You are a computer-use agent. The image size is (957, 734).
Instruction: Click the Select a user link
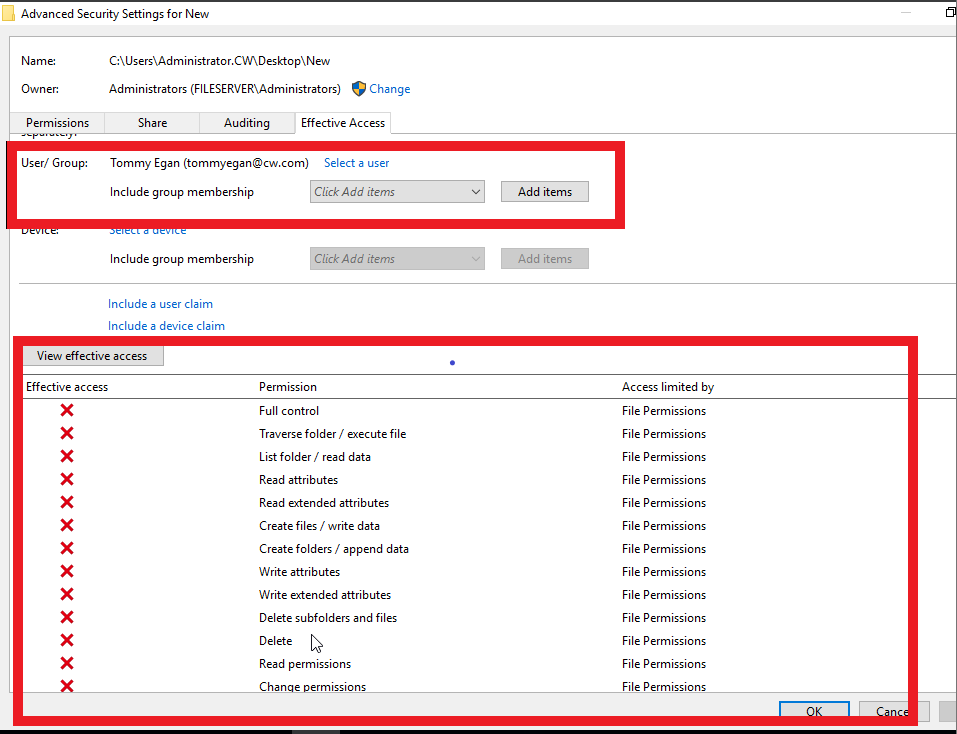coord(356,163)
